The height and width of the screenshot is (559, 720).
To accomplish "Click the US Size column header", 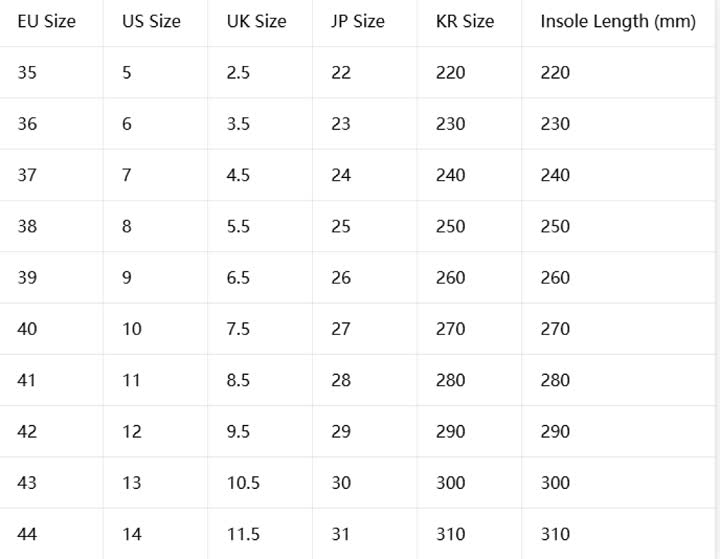I will pyautogui.click(x=151, y=21).
